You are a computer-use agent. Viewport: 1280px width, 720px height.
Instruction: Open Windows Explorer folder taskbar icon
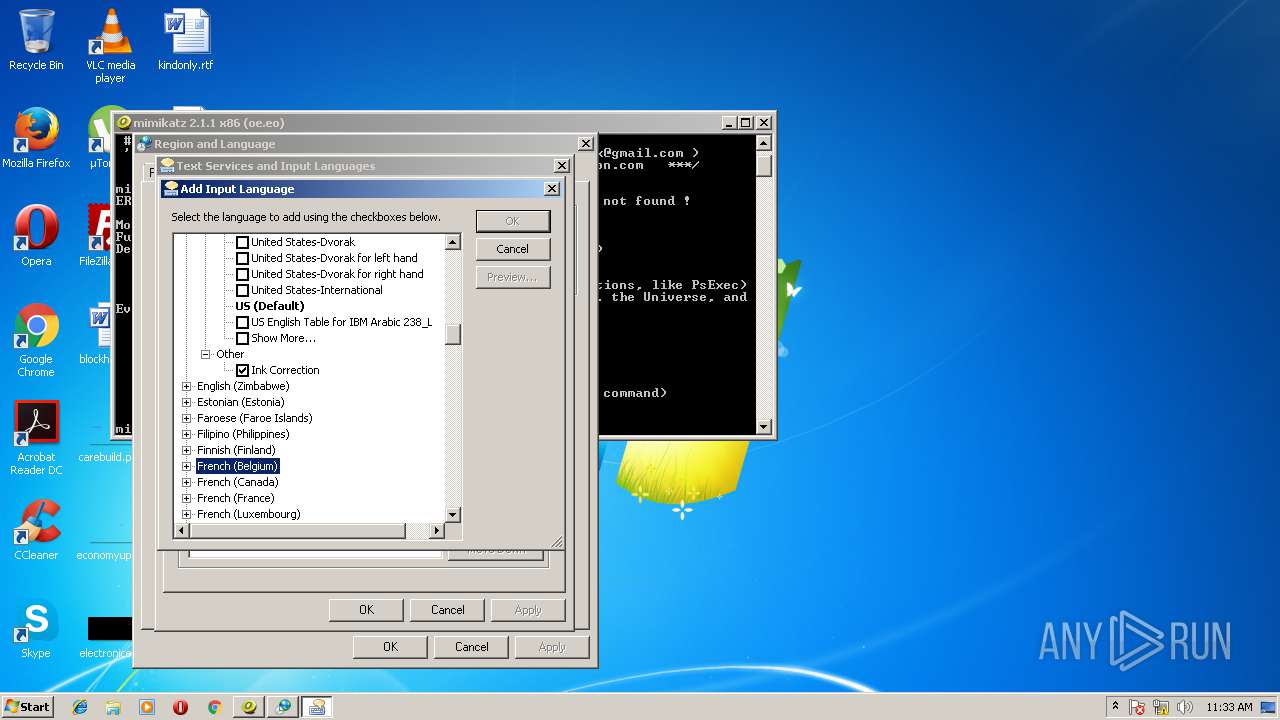[x=113, y=707]
